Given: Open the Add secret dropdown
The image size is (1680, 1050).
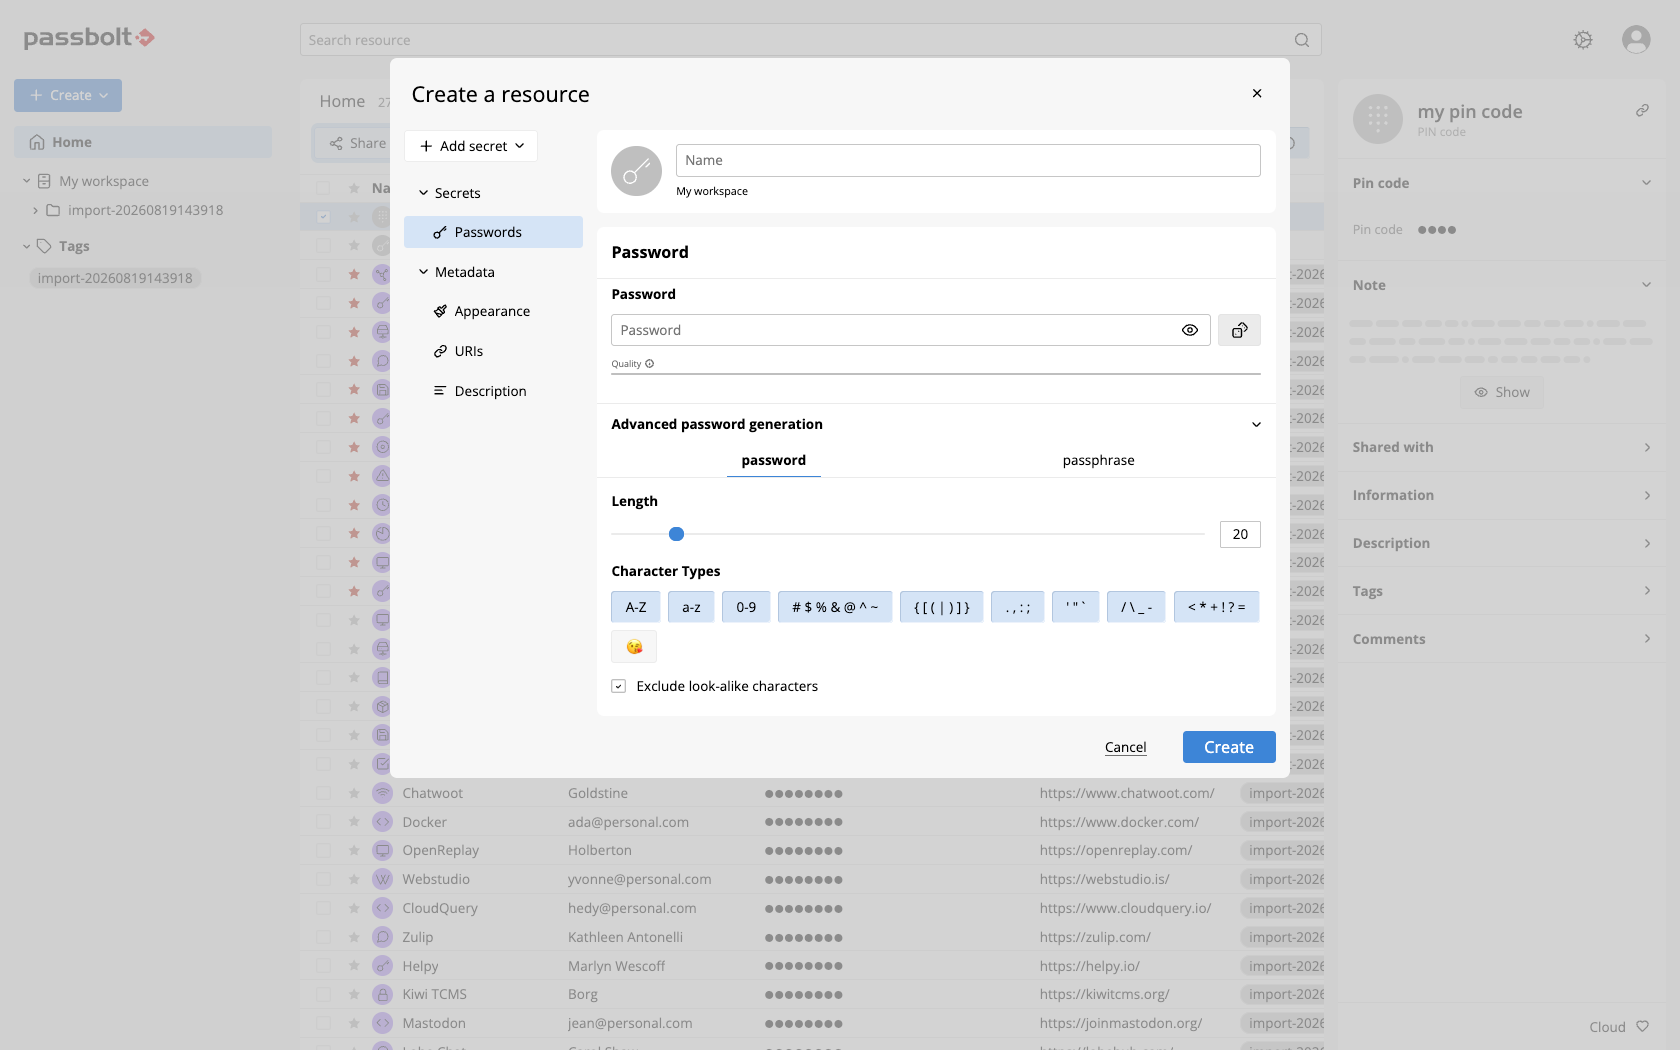Looking at the screenshot, I should tap(471, 146).
